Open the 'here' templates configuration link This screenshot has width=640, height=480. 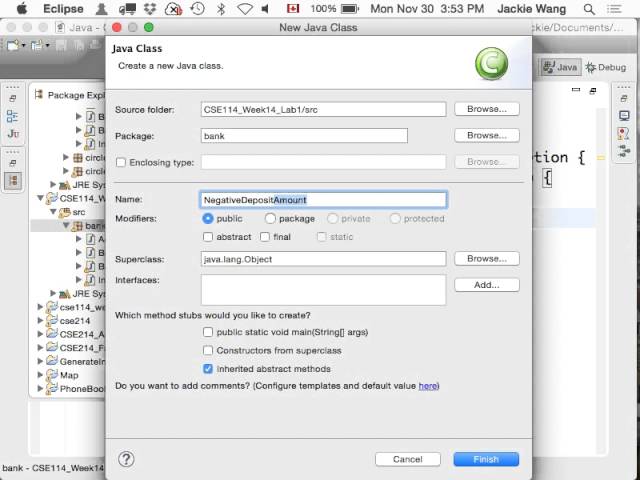(428, 386)
